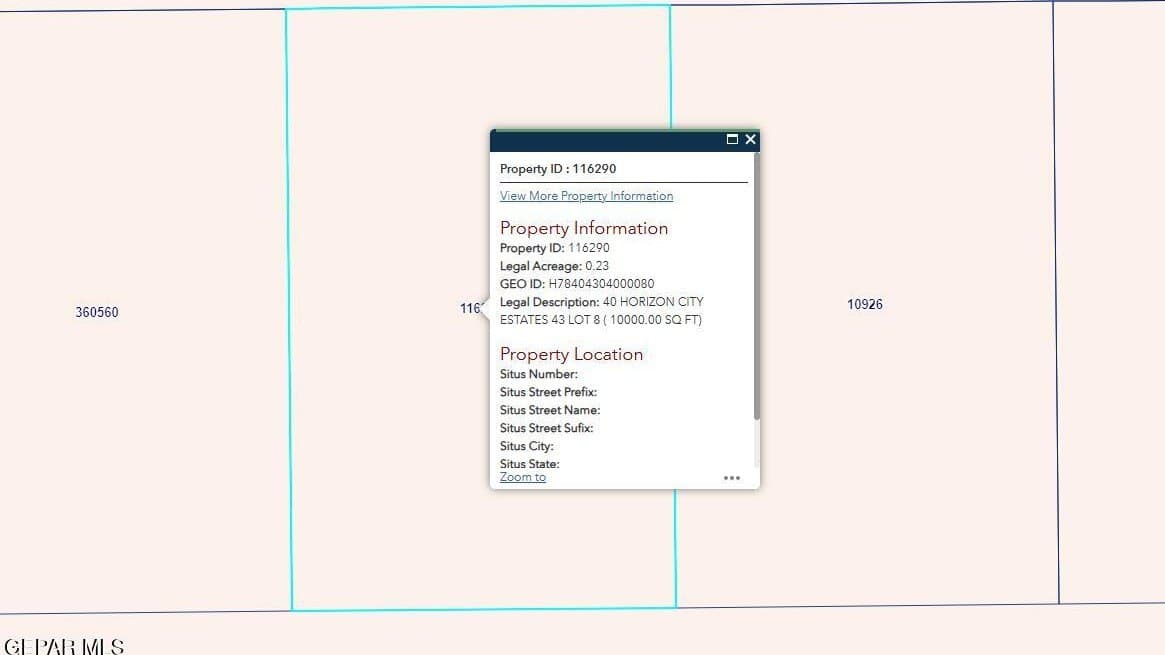Close the Property ID 116290 popup
This screenshot has width=1165, height=655.
[x=750, y=140]
